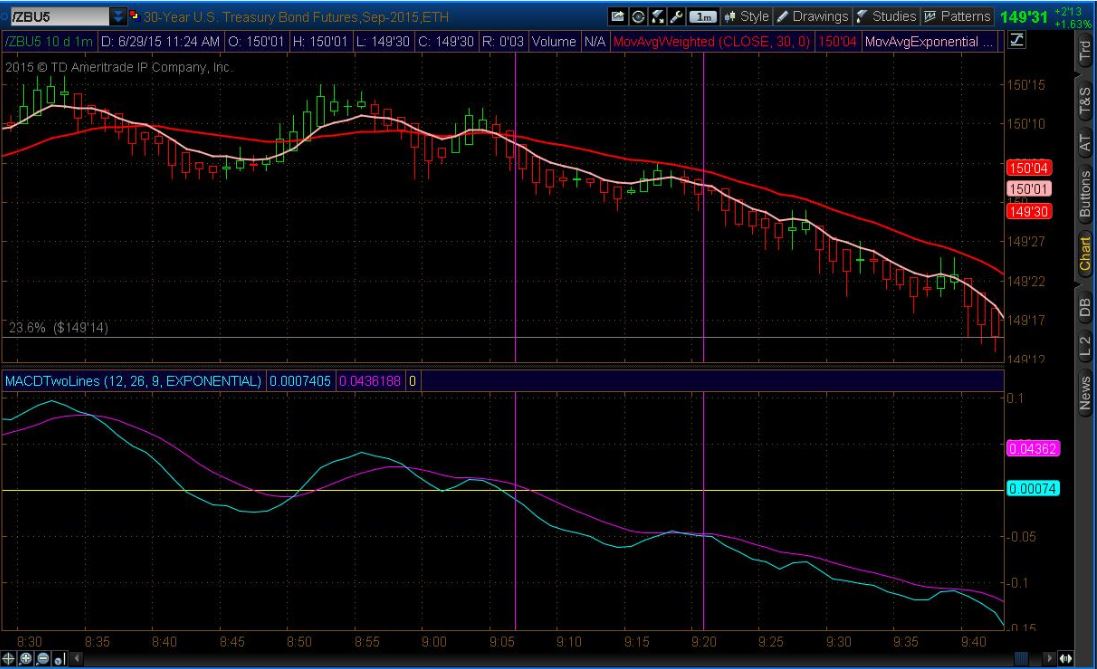Select the Chart side tab

[1084, 253]
